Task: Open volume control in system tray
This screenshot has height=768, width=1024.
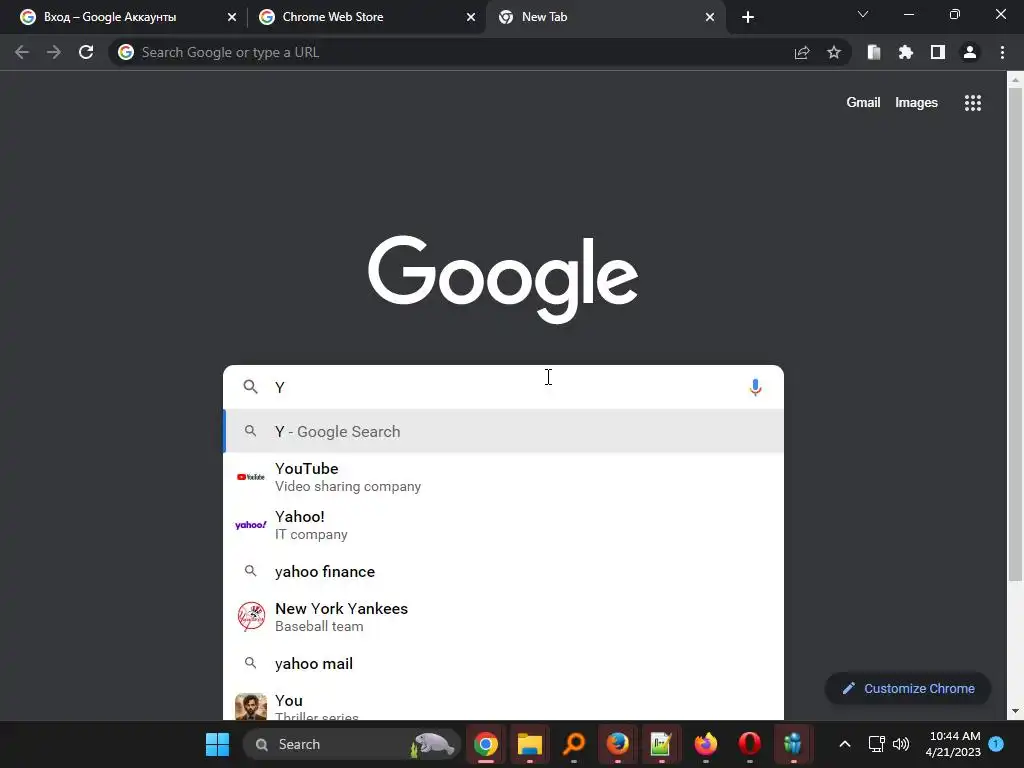Action: [x=901, y=744]
